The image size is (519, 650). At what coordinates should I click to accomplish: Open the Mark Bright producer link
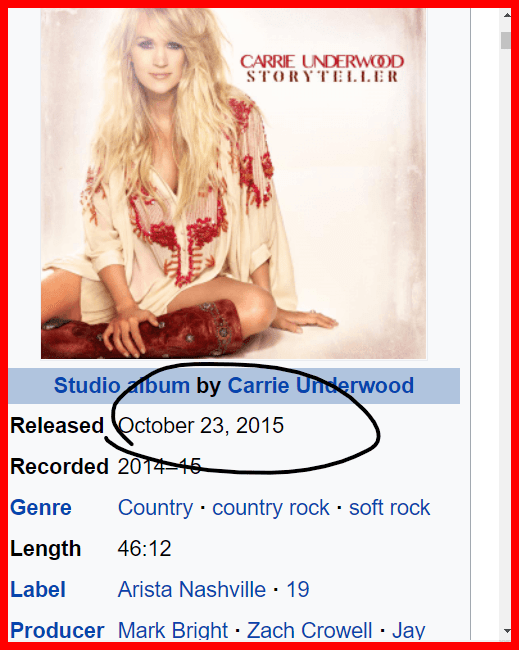172,631
